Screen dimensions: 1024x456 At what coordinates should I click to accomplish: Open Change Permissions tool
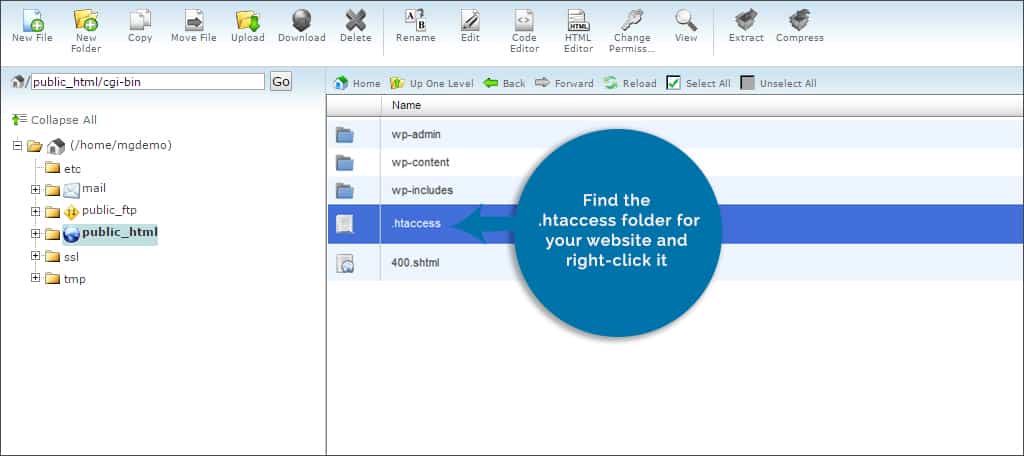[x=632, y=31]
